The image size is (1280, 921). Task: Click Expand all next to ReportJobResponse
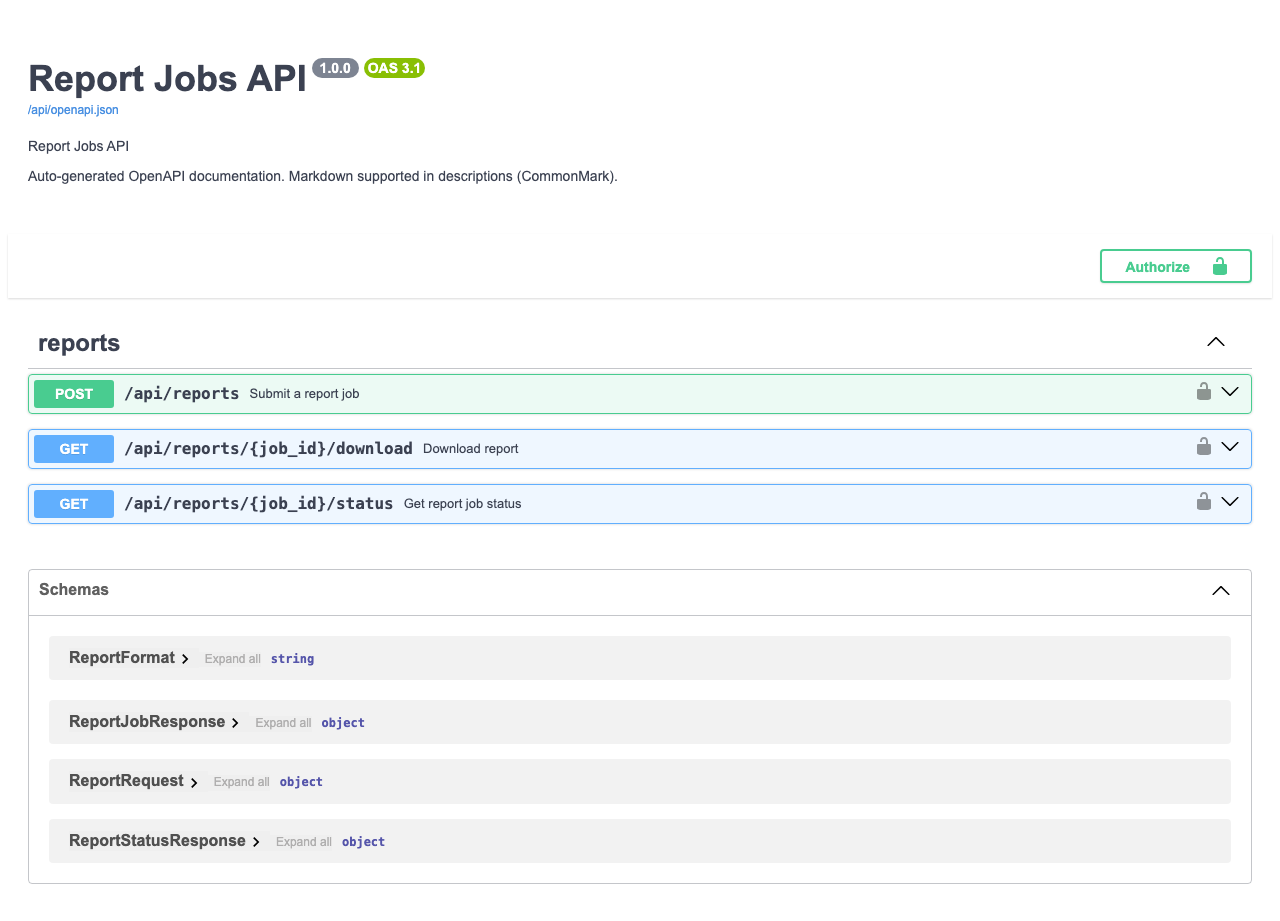pyautogui.click(x=283, y=723)
